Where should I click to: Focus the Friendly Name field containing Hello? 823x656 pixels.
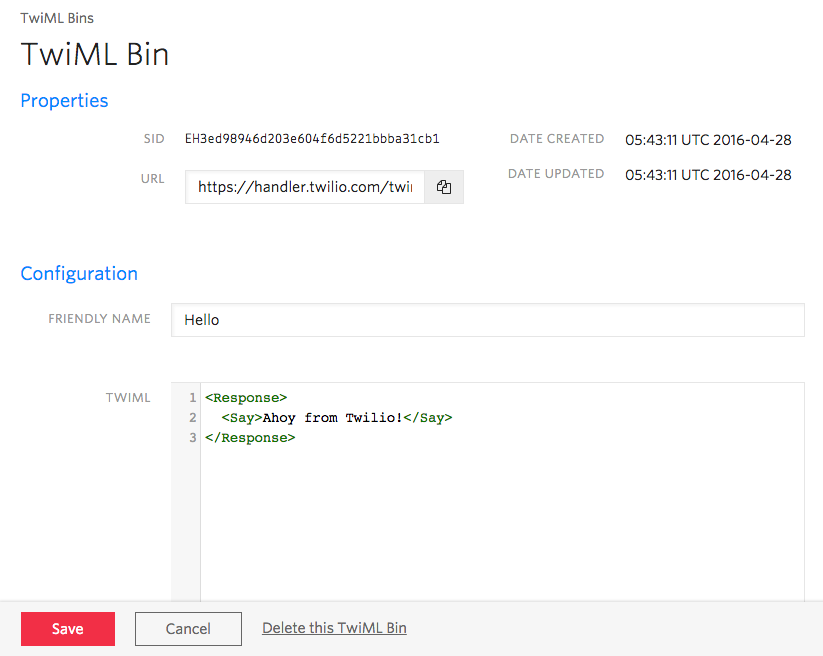click(487, 320)
